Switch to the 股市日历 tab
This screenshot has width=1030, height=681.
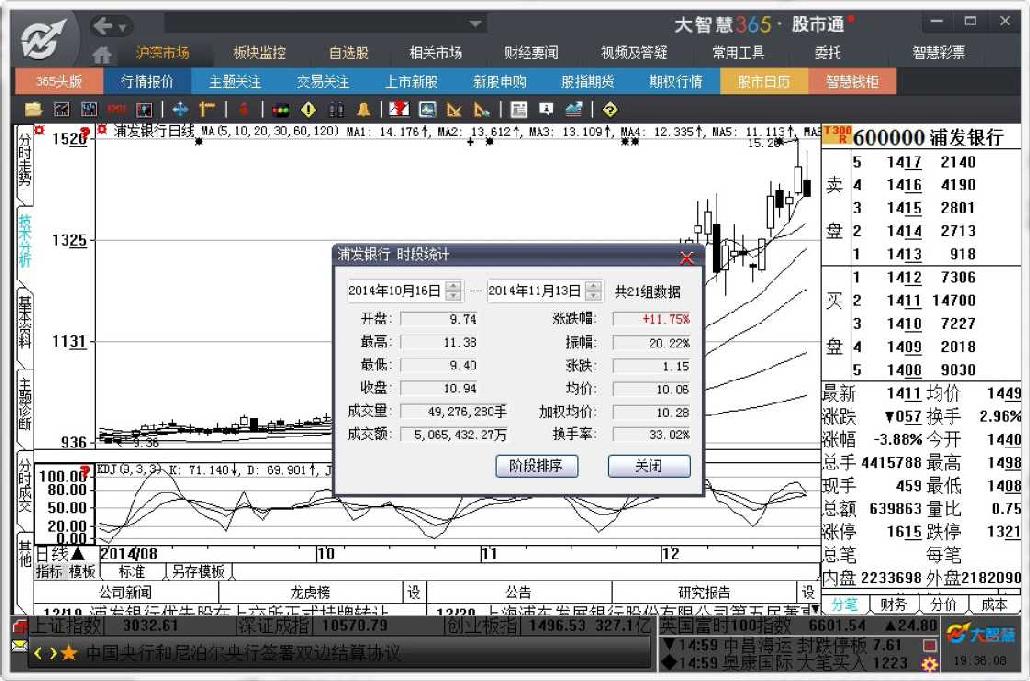763,81
